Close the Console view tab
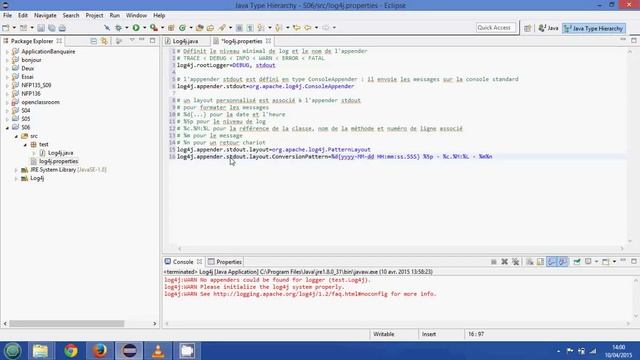 (200, 262)
